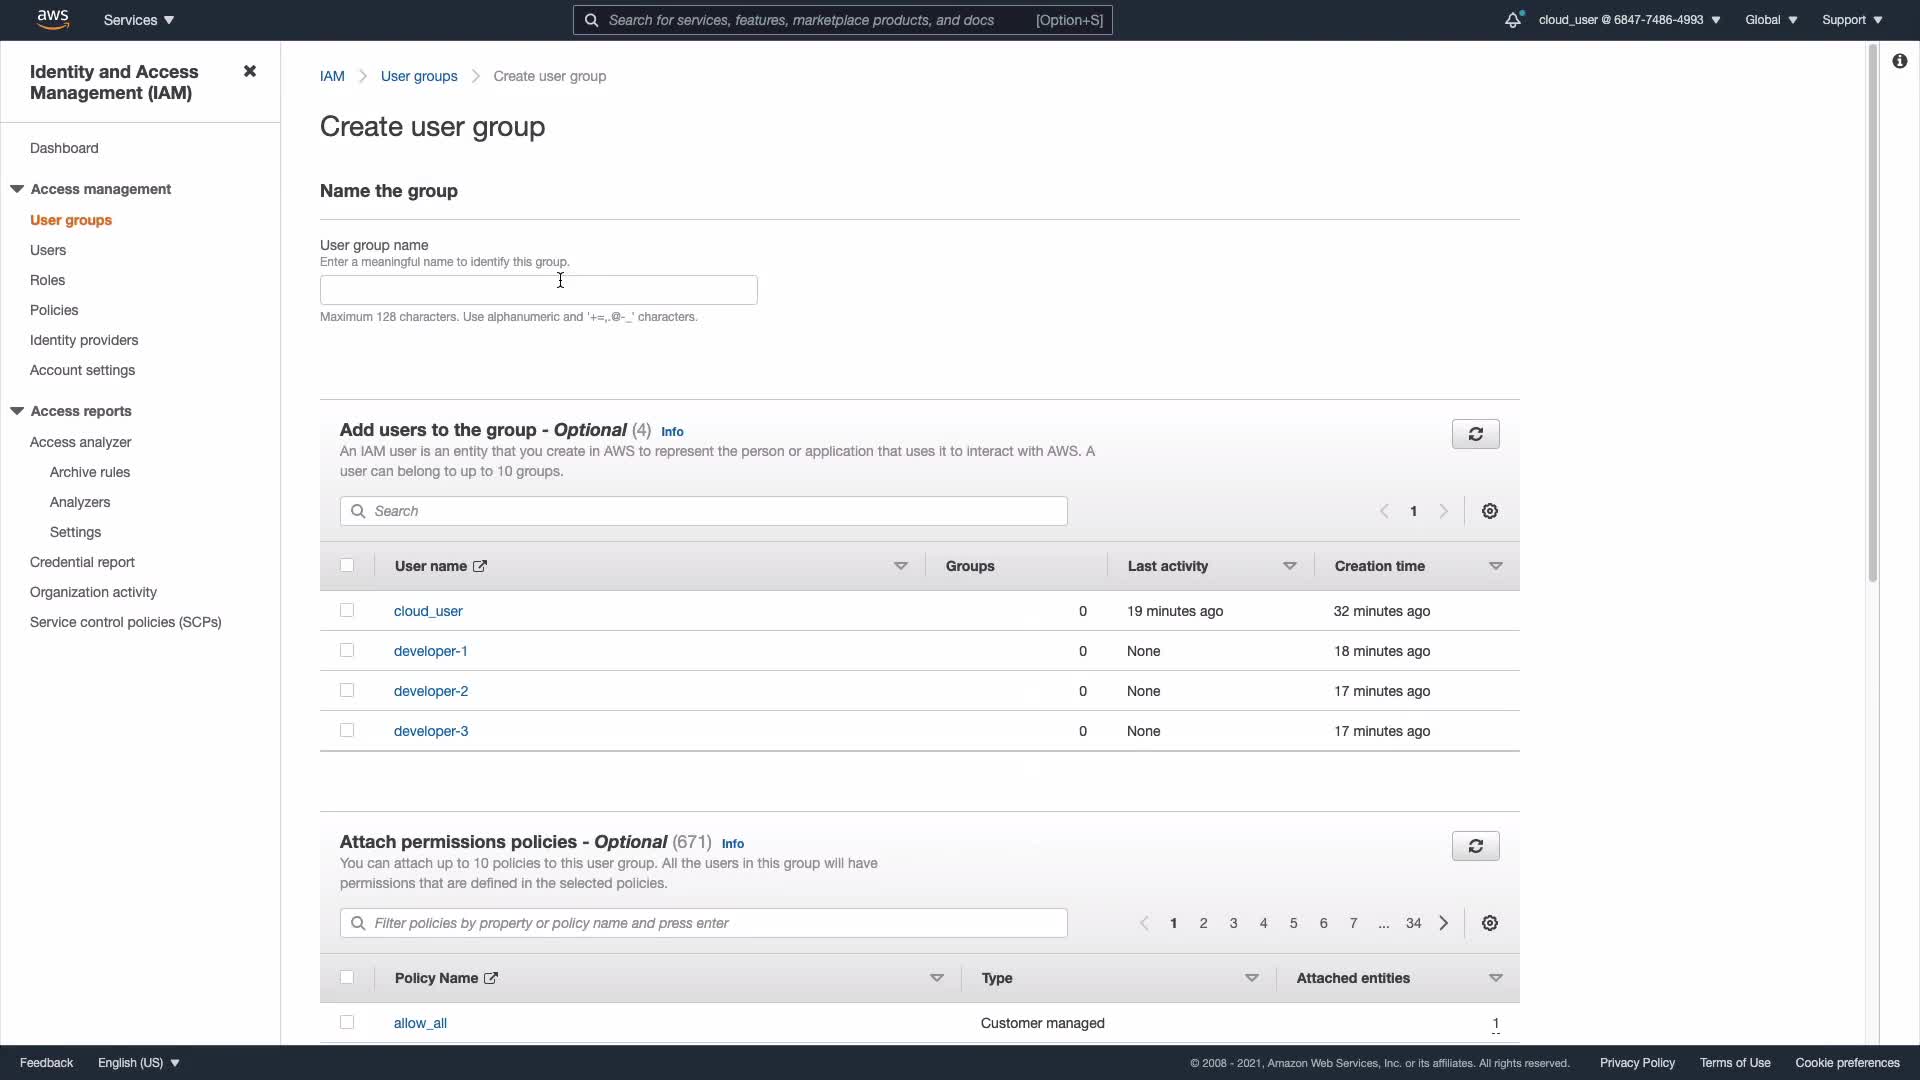
Task: Open Roles in the sidebar
Action: pos(47,280)
